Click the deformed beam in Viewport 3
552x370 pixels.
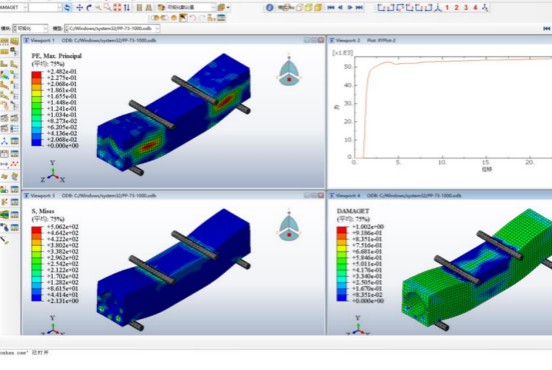coord(175,268)
